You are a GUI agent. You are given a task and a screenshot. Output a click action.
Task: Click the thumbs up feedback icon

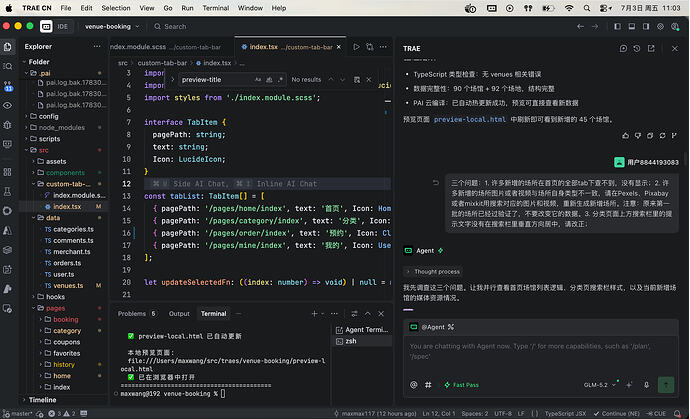pos(625,136)
